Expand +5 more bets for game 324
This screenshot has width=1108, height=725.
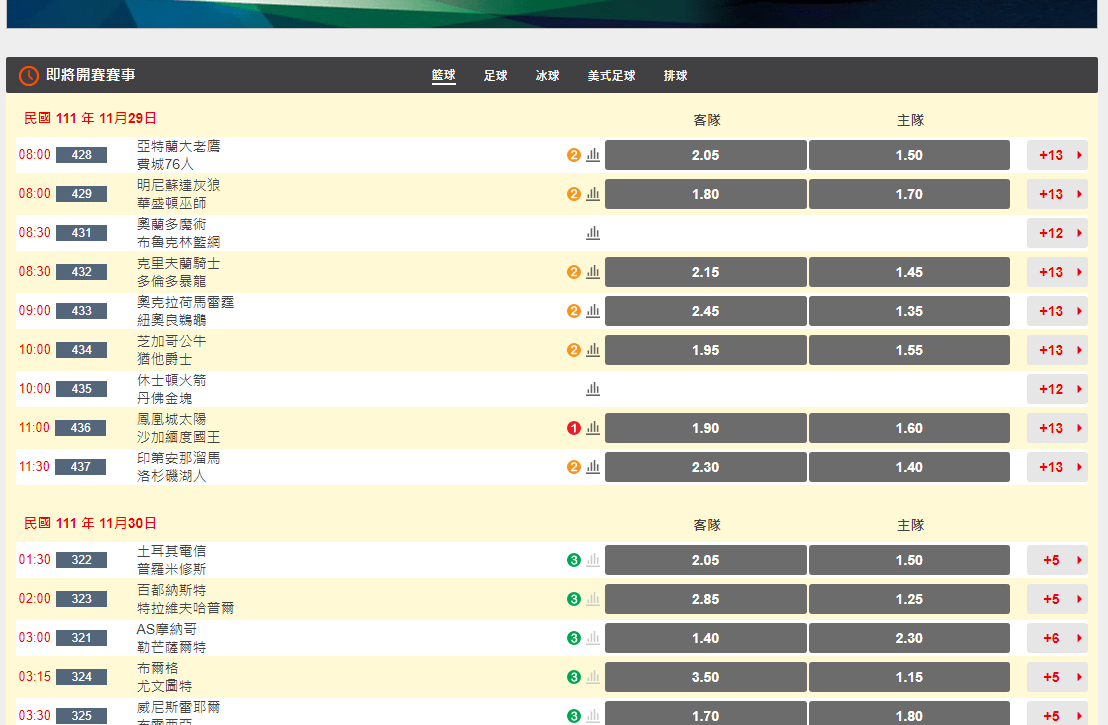[1057, 677]
